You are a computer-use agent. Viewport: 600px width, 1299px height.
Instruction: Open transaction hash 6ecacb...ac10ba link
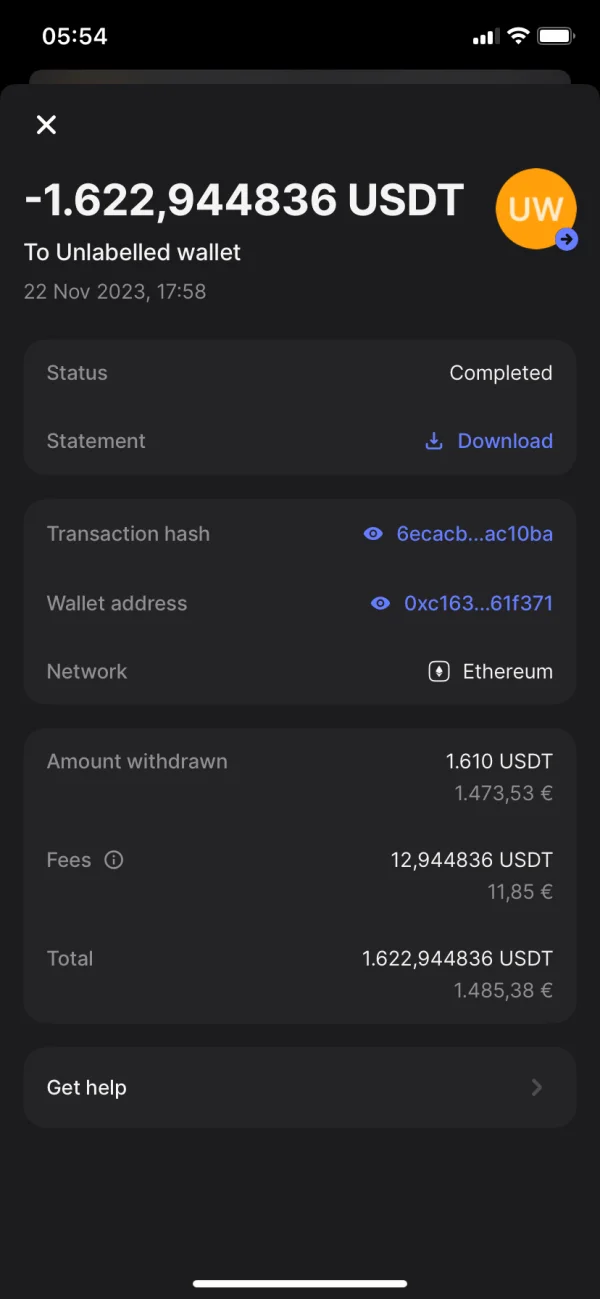click(474, 534)
